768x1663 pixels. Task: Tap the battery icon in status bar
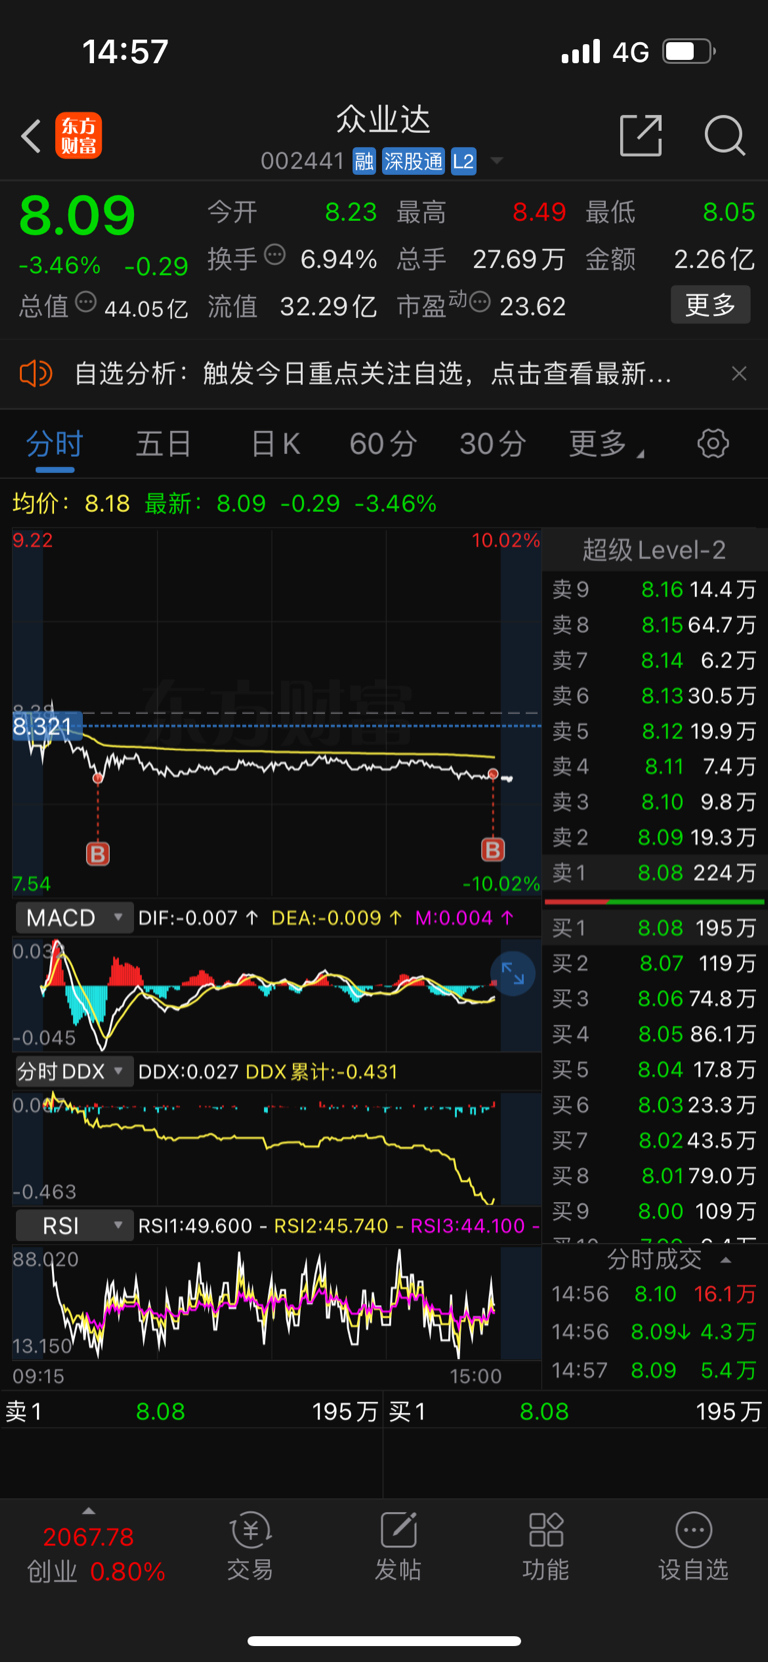click(x=689, y=51)
